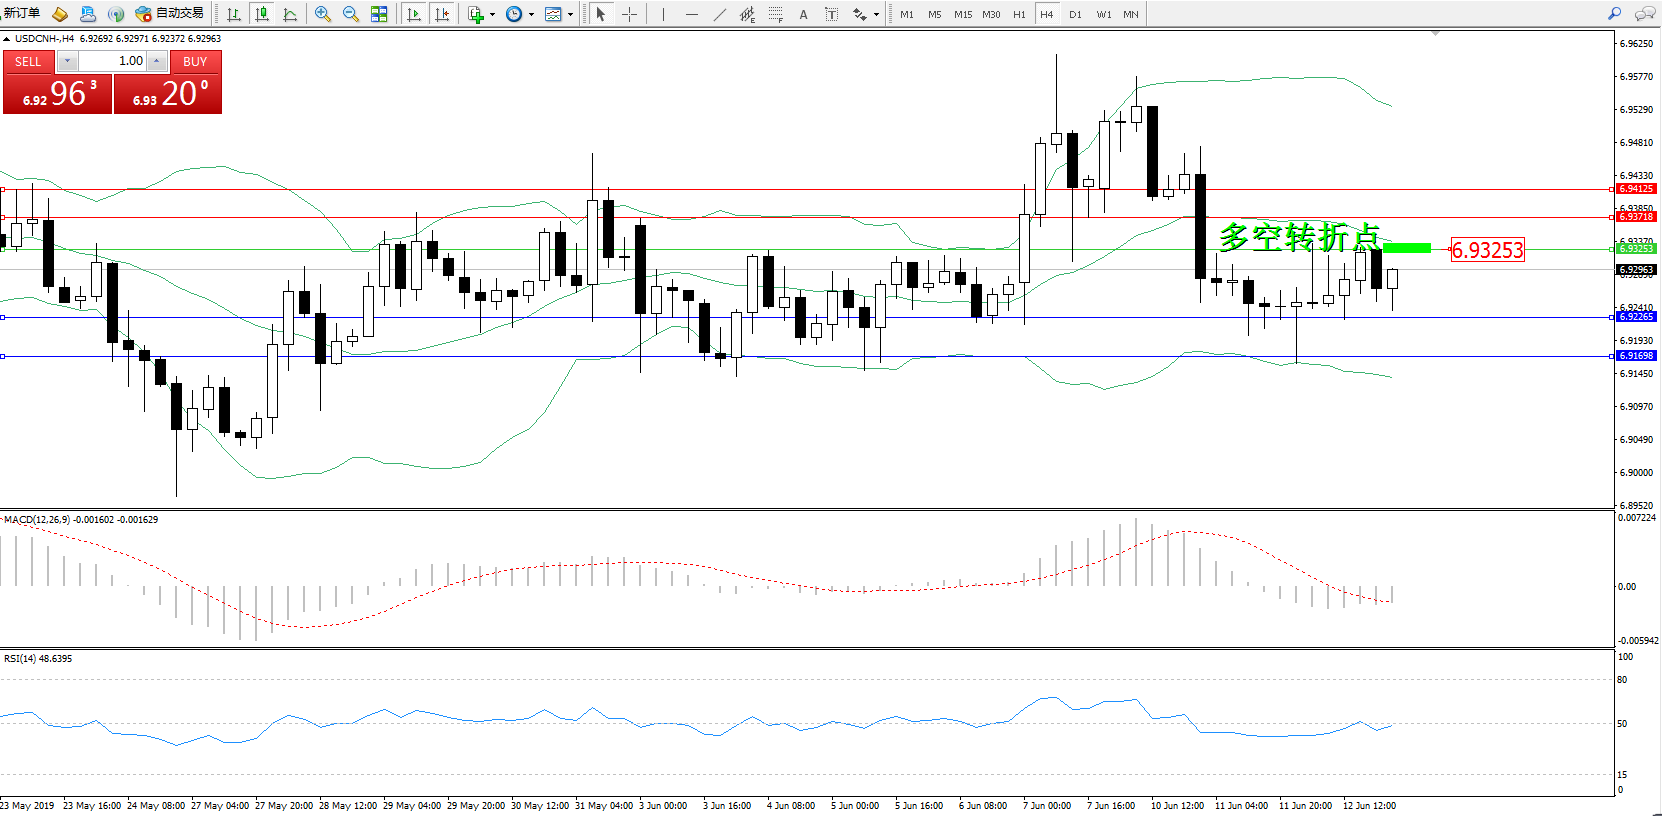Select the crosshair cursor tool
Image resolution: width=1662 pixels, height=816 pixels.
tap(629, 14)
